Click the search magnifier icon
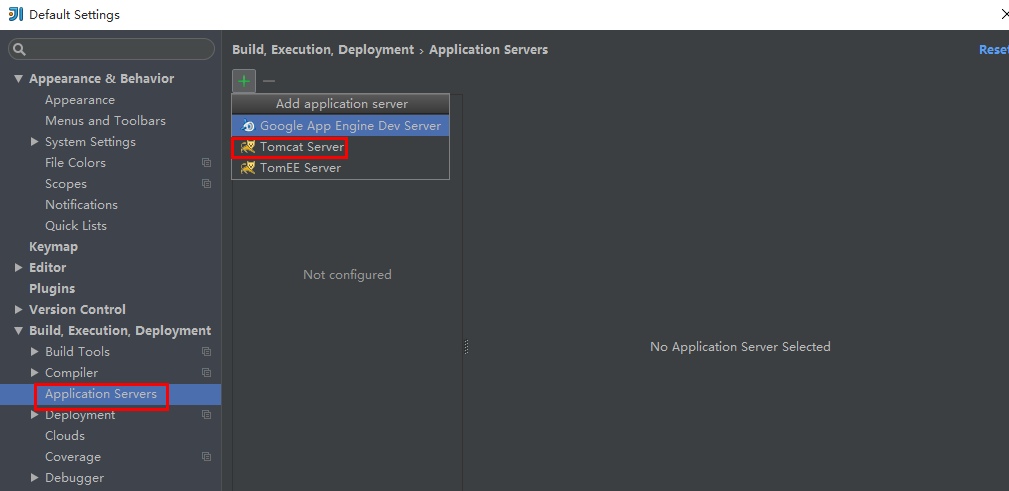Image resolution: width=1009 pixels, height=491 pixels. click(x=19, y=50)
